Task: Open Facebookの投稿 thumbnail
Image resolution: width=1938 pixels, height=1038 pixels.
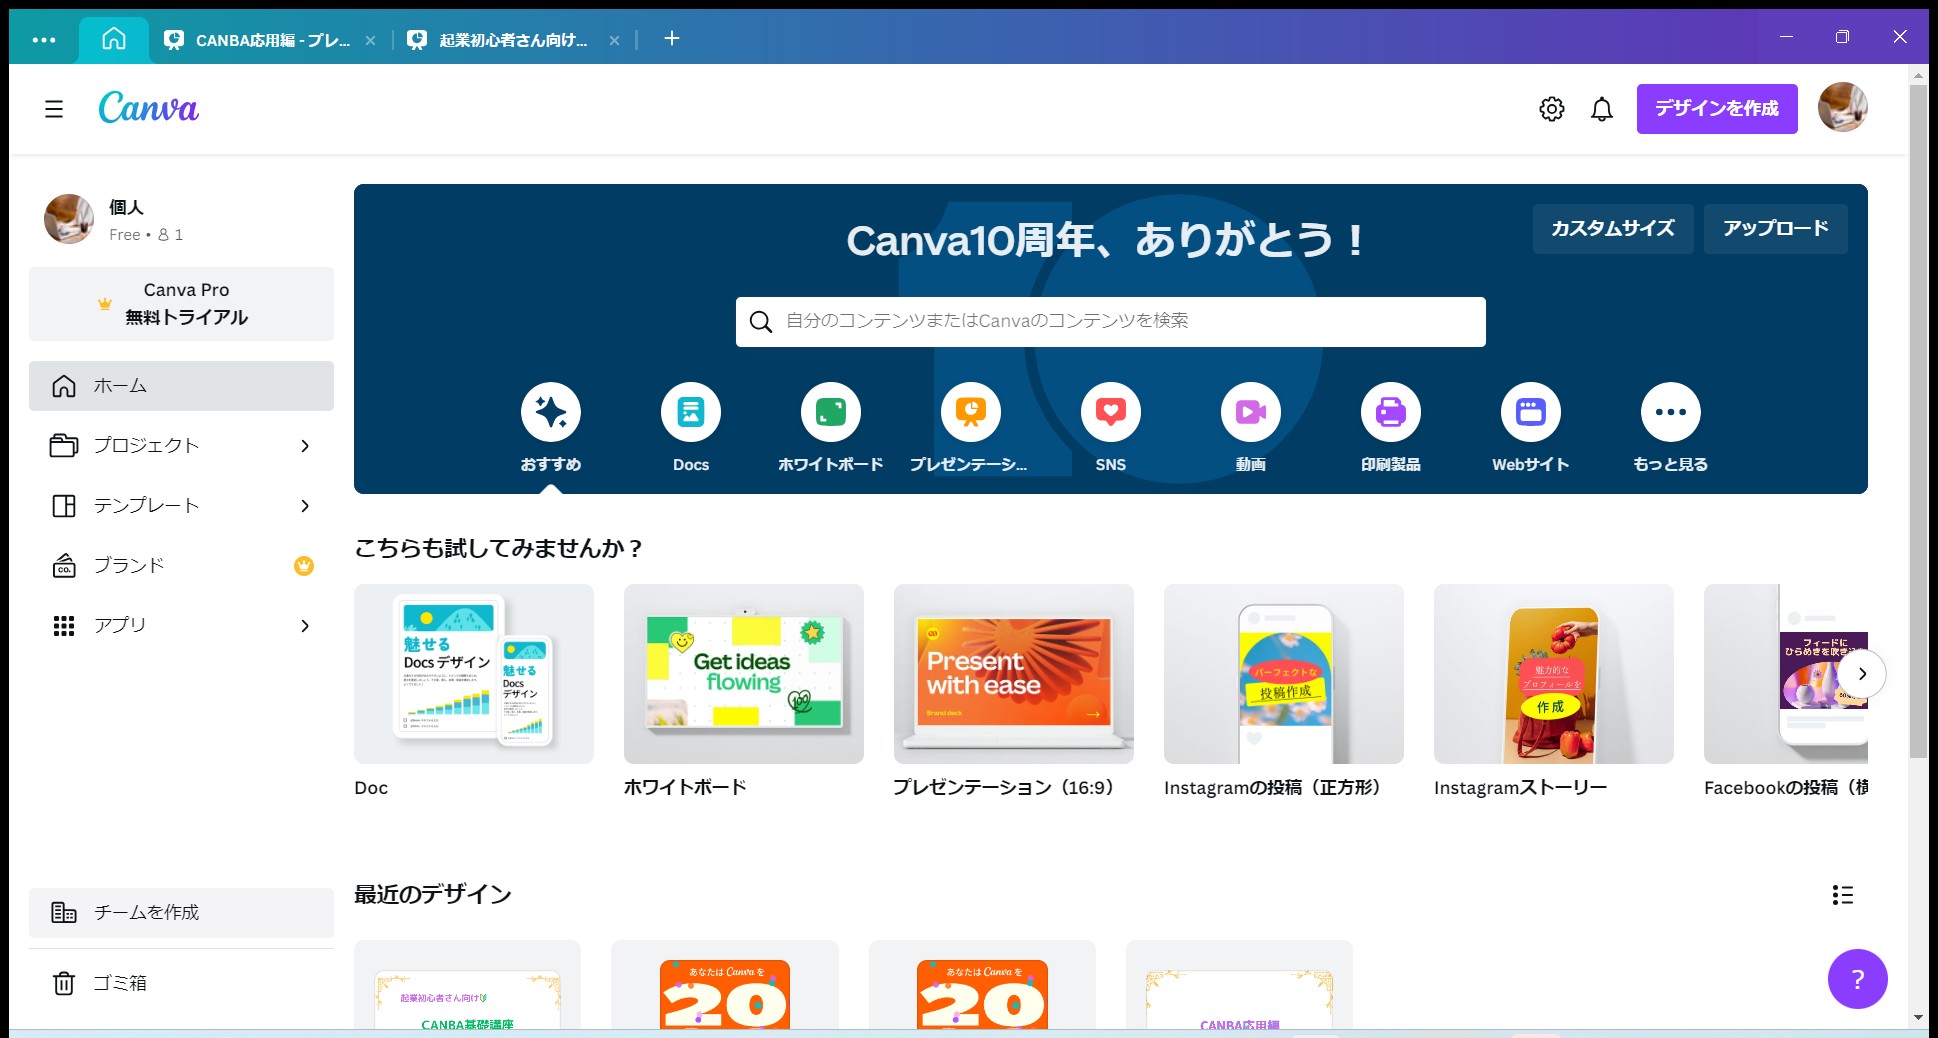Action: [x=1786, y=674]
